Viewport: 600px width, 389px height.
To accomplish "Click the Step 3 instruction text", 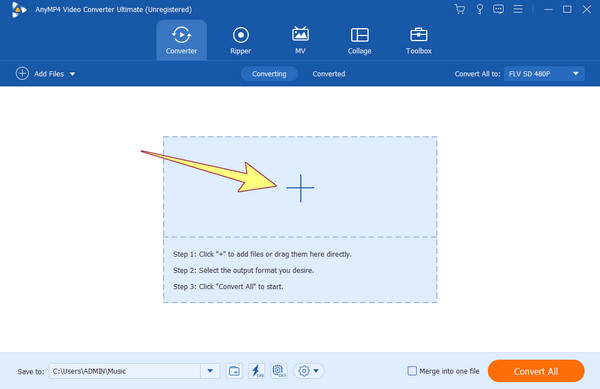I will tap(228, 286).
